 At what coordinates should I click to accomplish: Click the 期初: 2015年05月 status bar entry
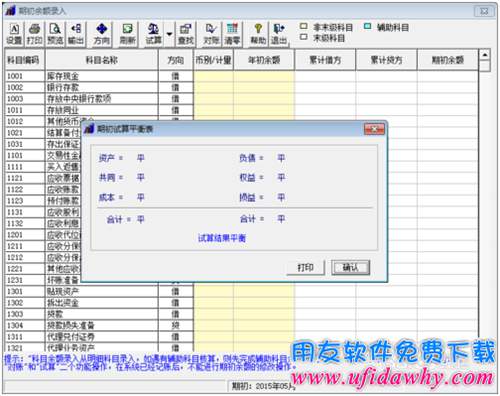263,386
